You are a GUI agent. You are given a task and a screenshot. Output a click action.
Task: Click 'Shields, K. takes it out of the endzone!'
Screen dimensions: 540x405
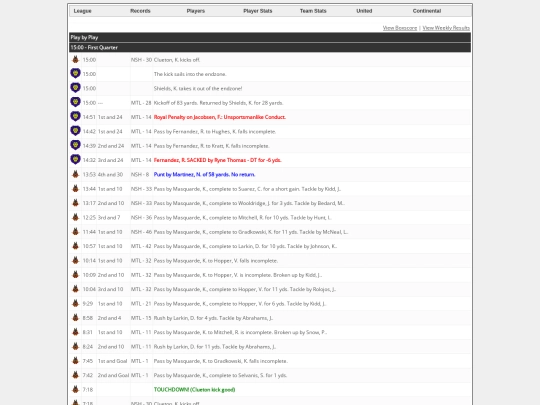point(198,89)
